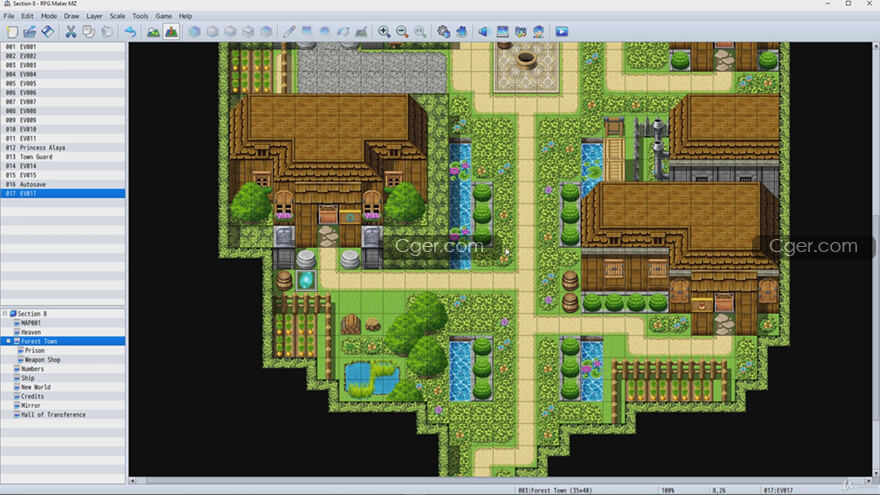Screen dimensions: 880x495
Task: Select the Section 8 project root
Action: click(x=32, y=314)
